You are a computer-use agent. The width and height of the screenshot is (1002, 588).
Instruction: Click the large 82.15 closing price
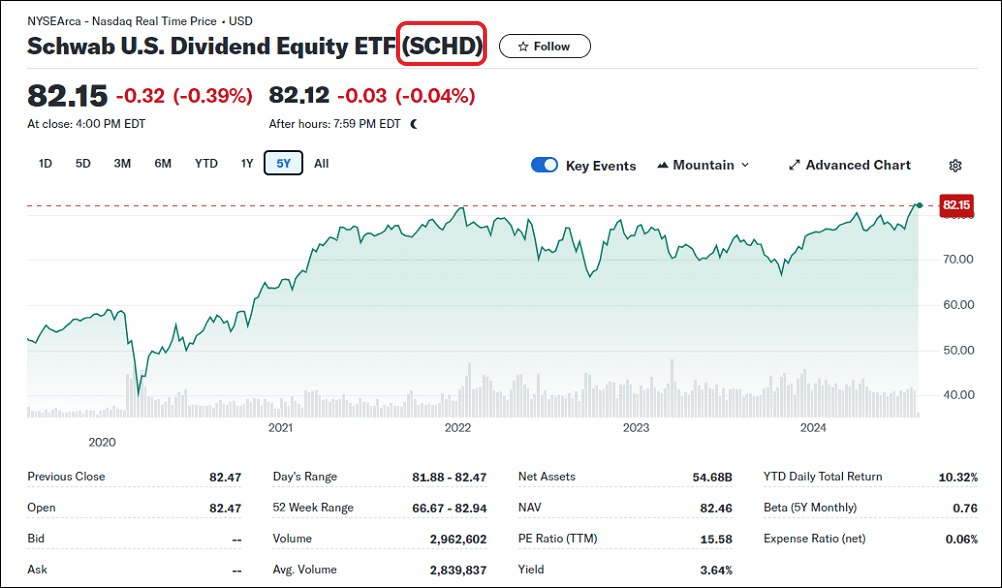coord(67,96)
